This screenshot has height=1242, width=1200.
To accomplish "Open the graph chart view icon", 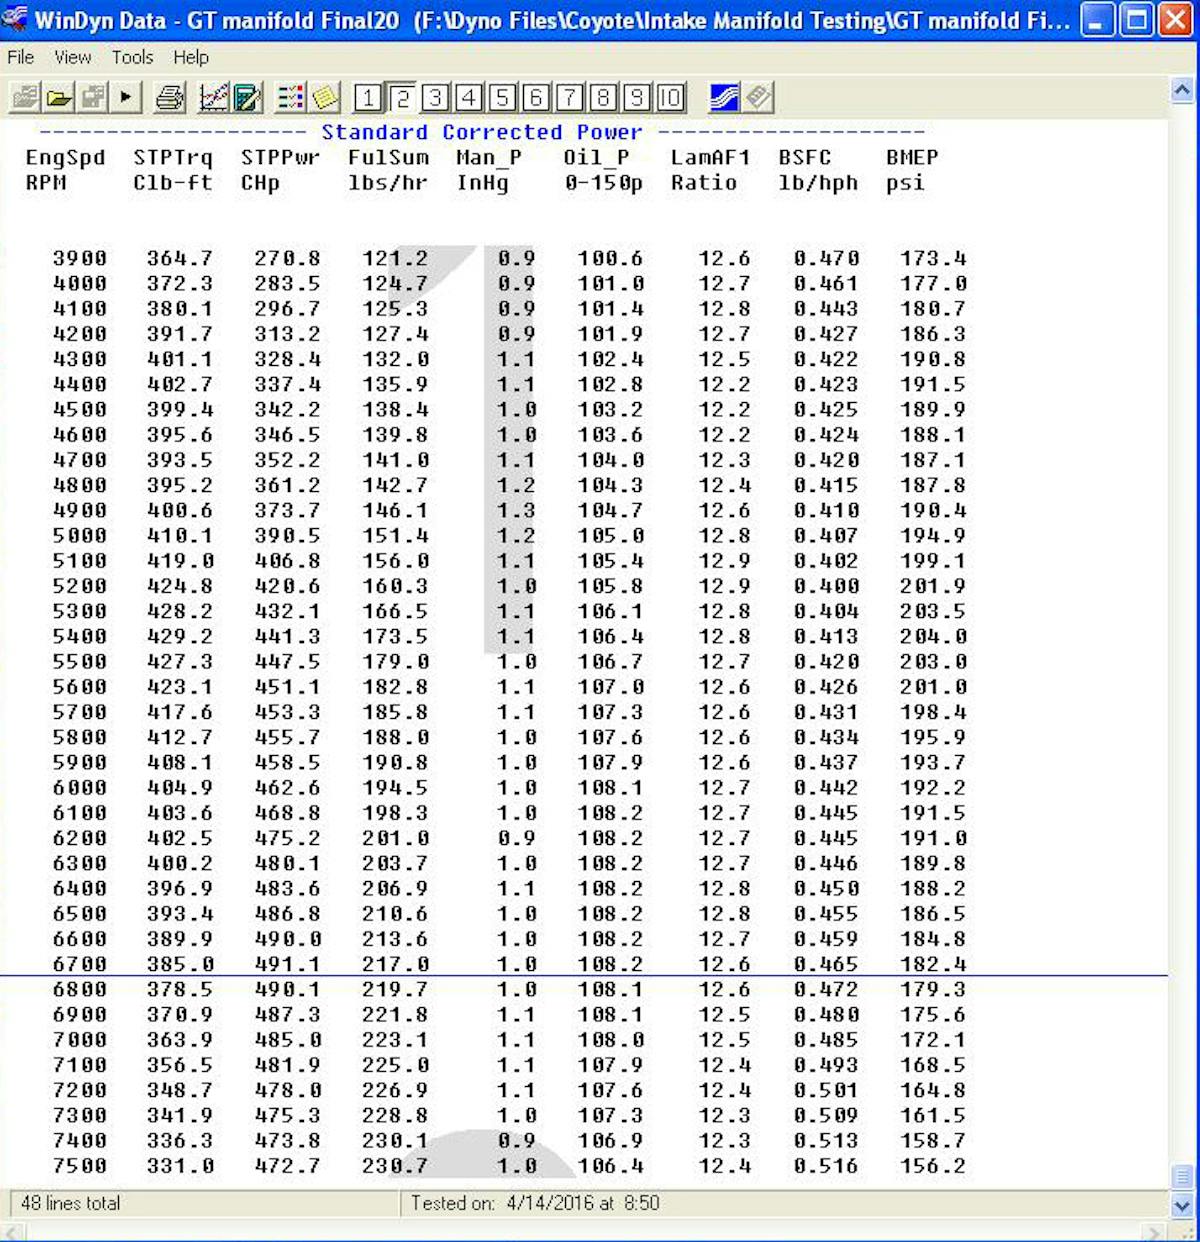I will [x=214, y=97].
